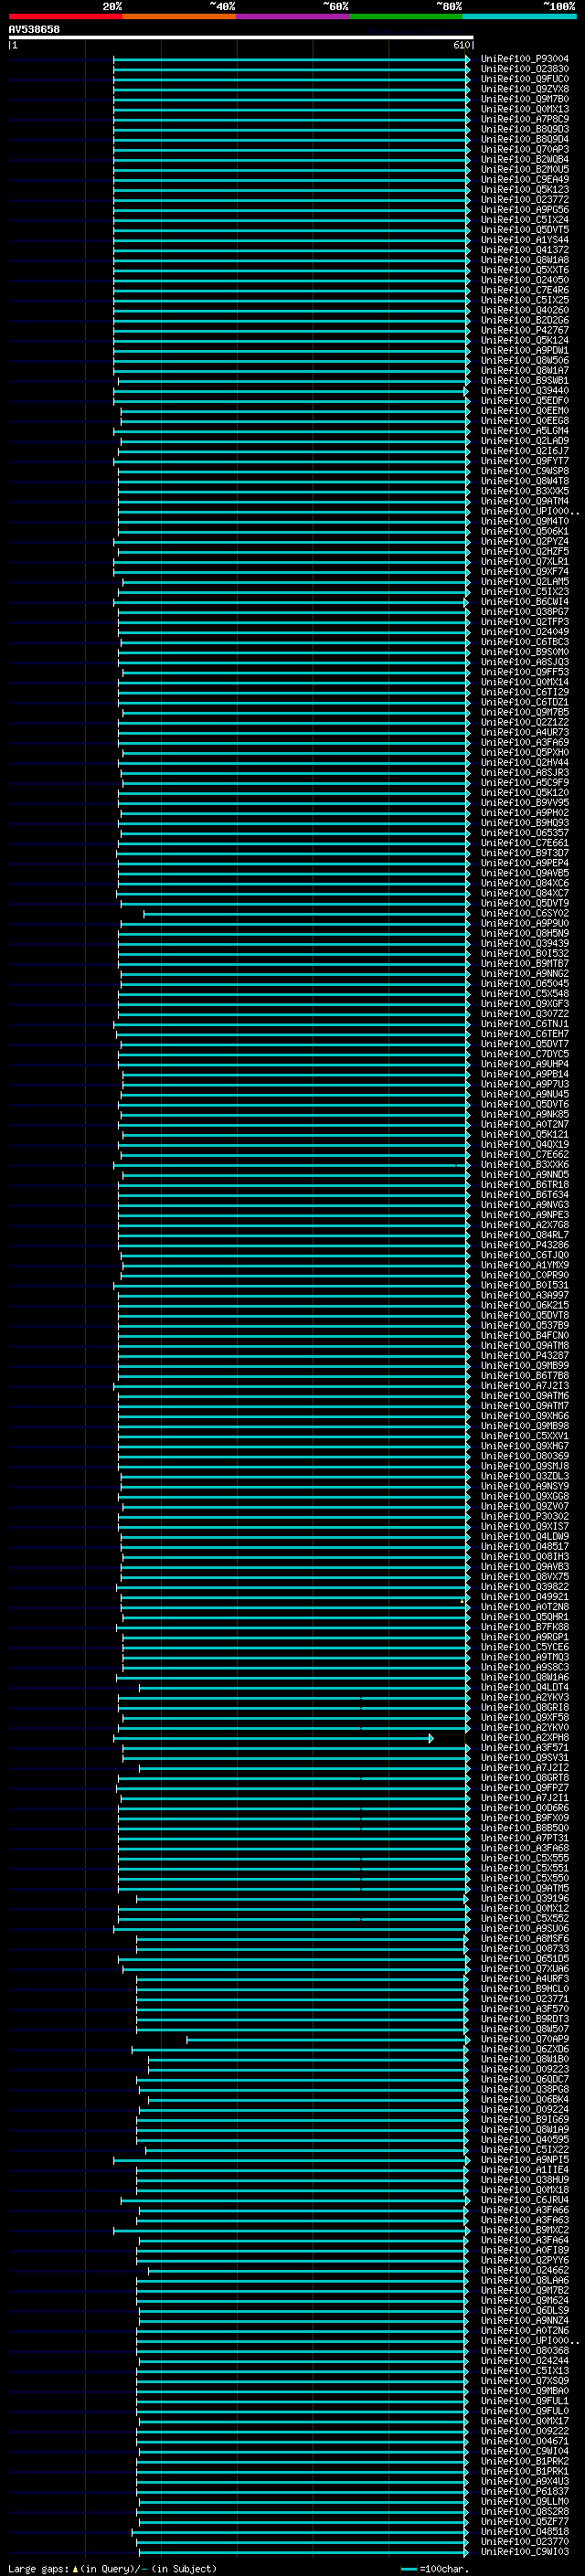The image size is (585, 2576).
Task: Select hit label UniRef100_C9EA49
Action: coord(524,180)
